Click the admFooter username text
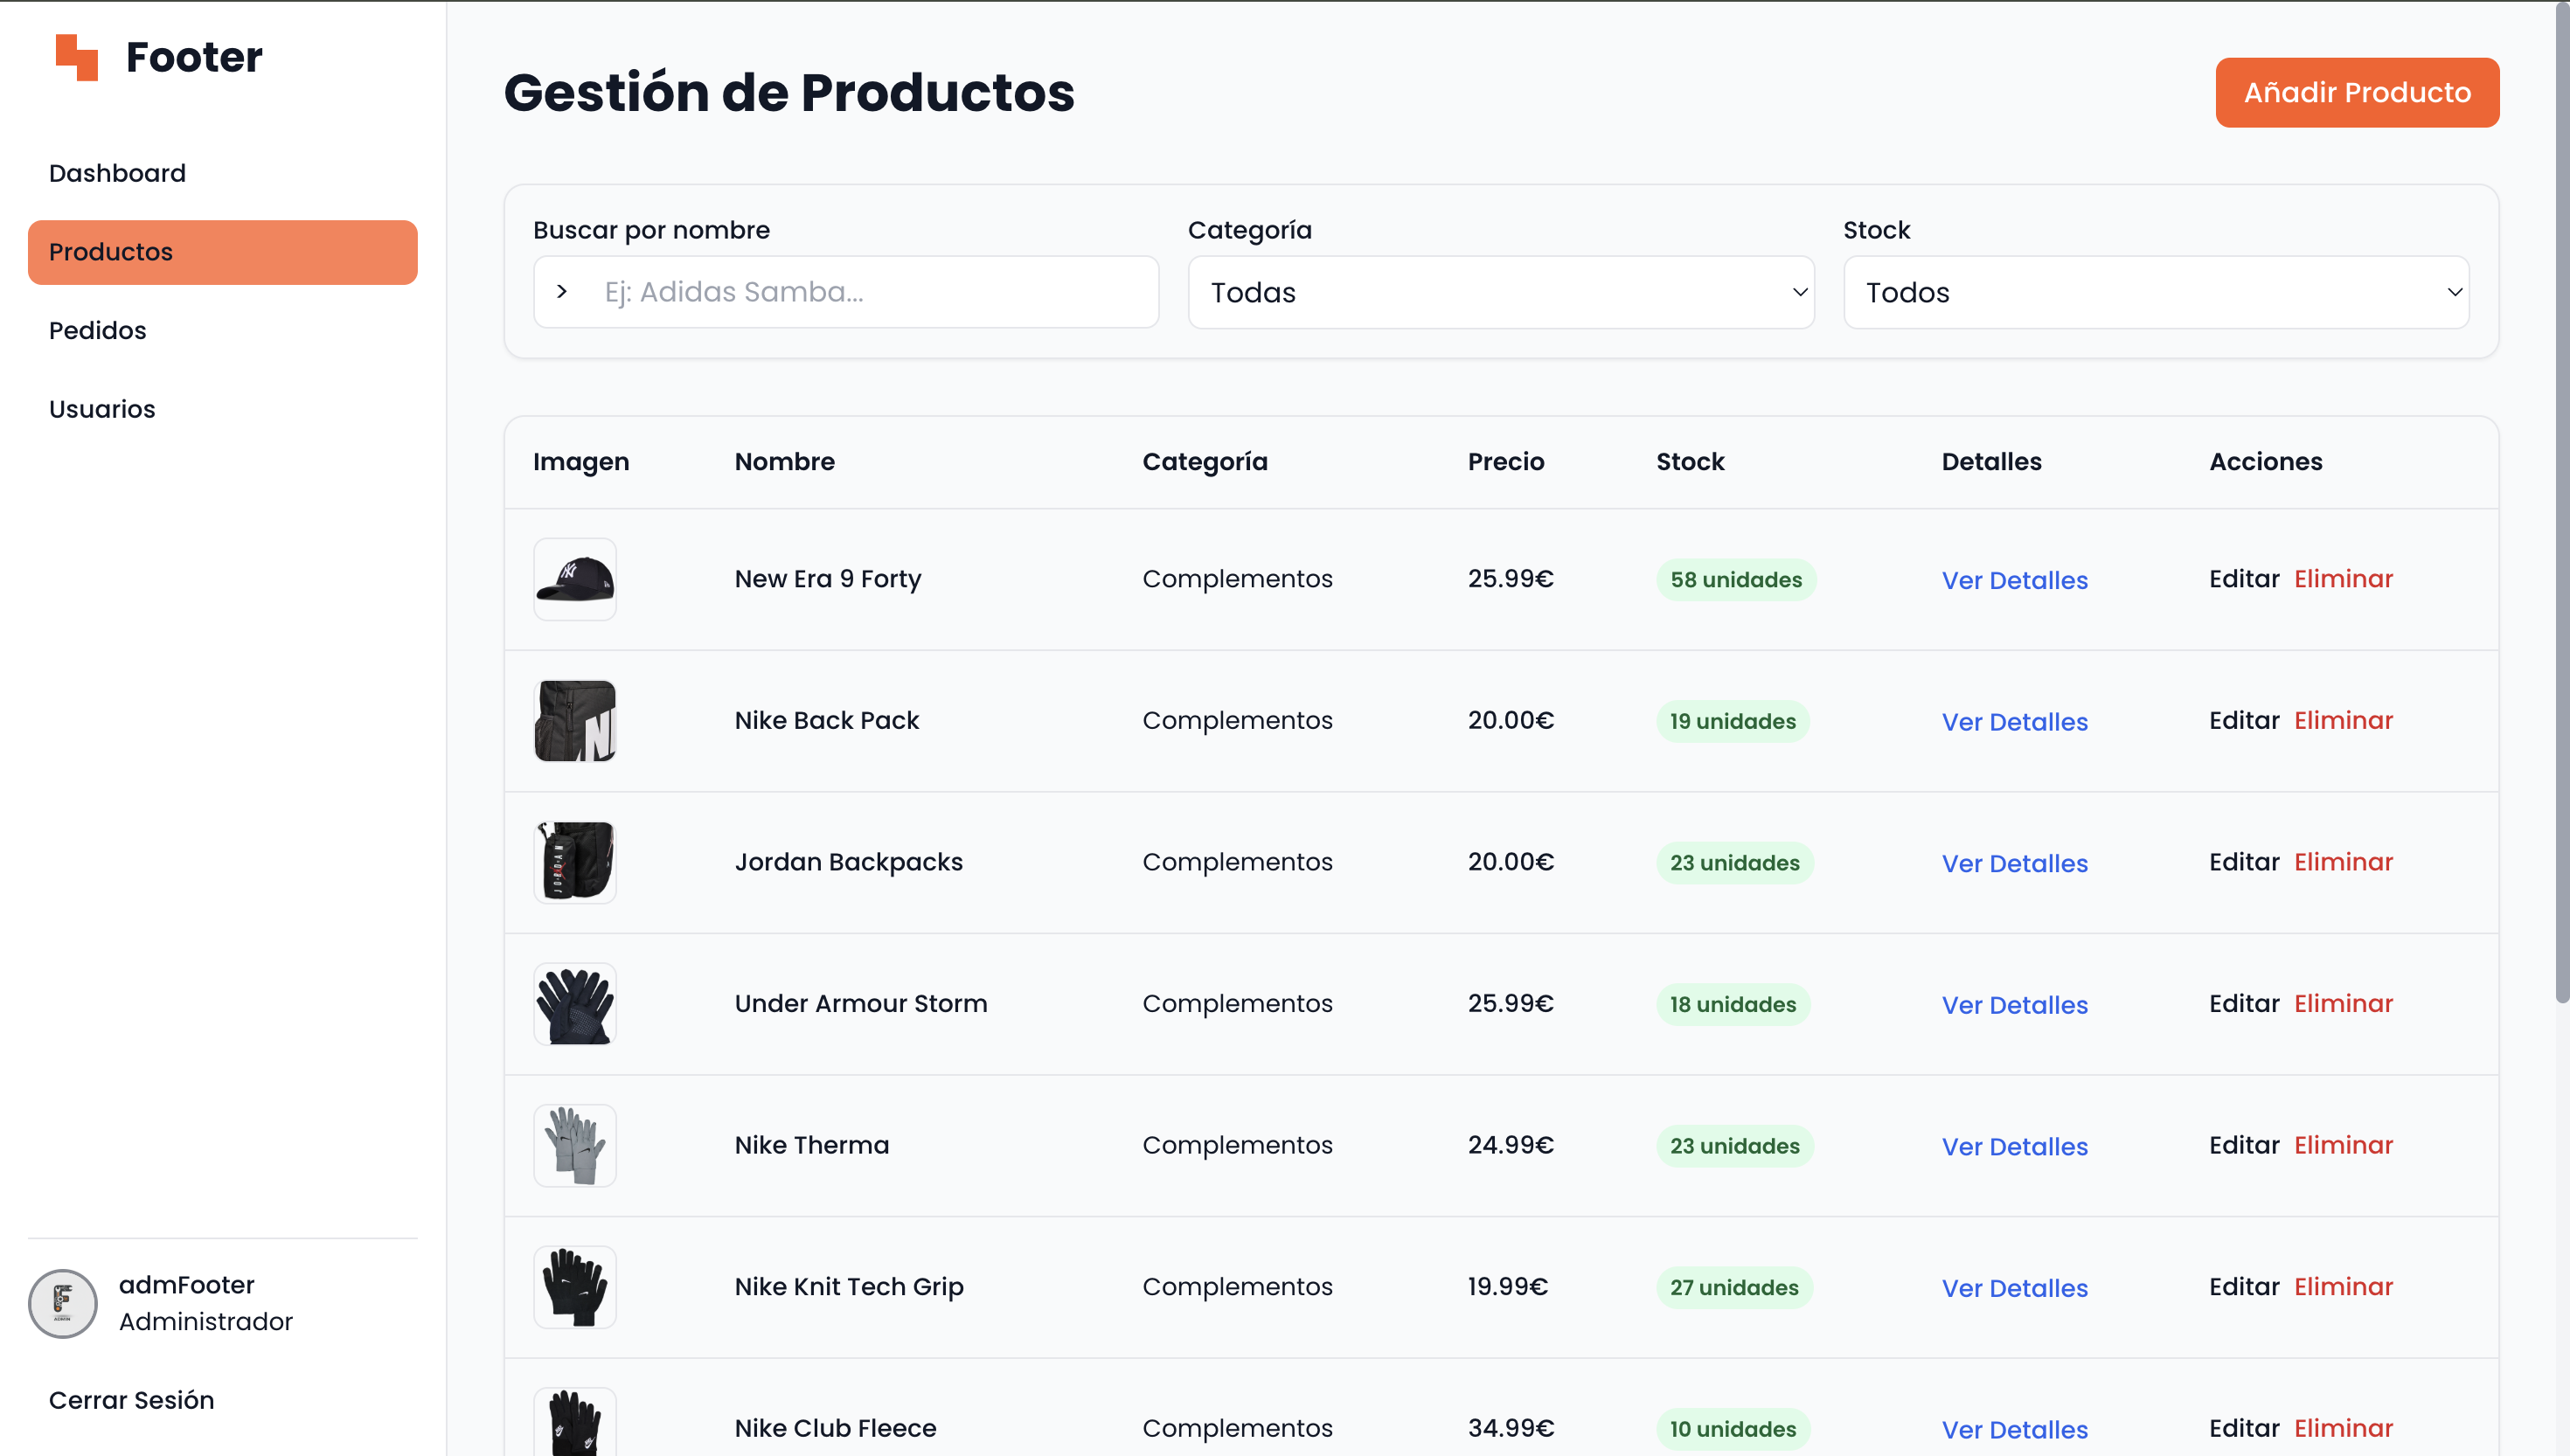 point(187,1285)
